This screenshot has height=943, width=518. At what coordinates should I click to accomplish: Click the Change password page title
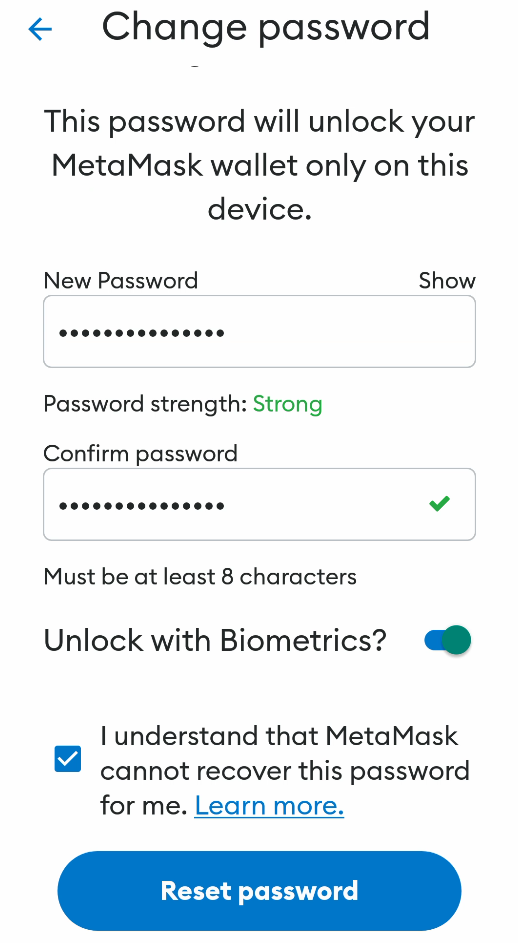tap(265, 27)
